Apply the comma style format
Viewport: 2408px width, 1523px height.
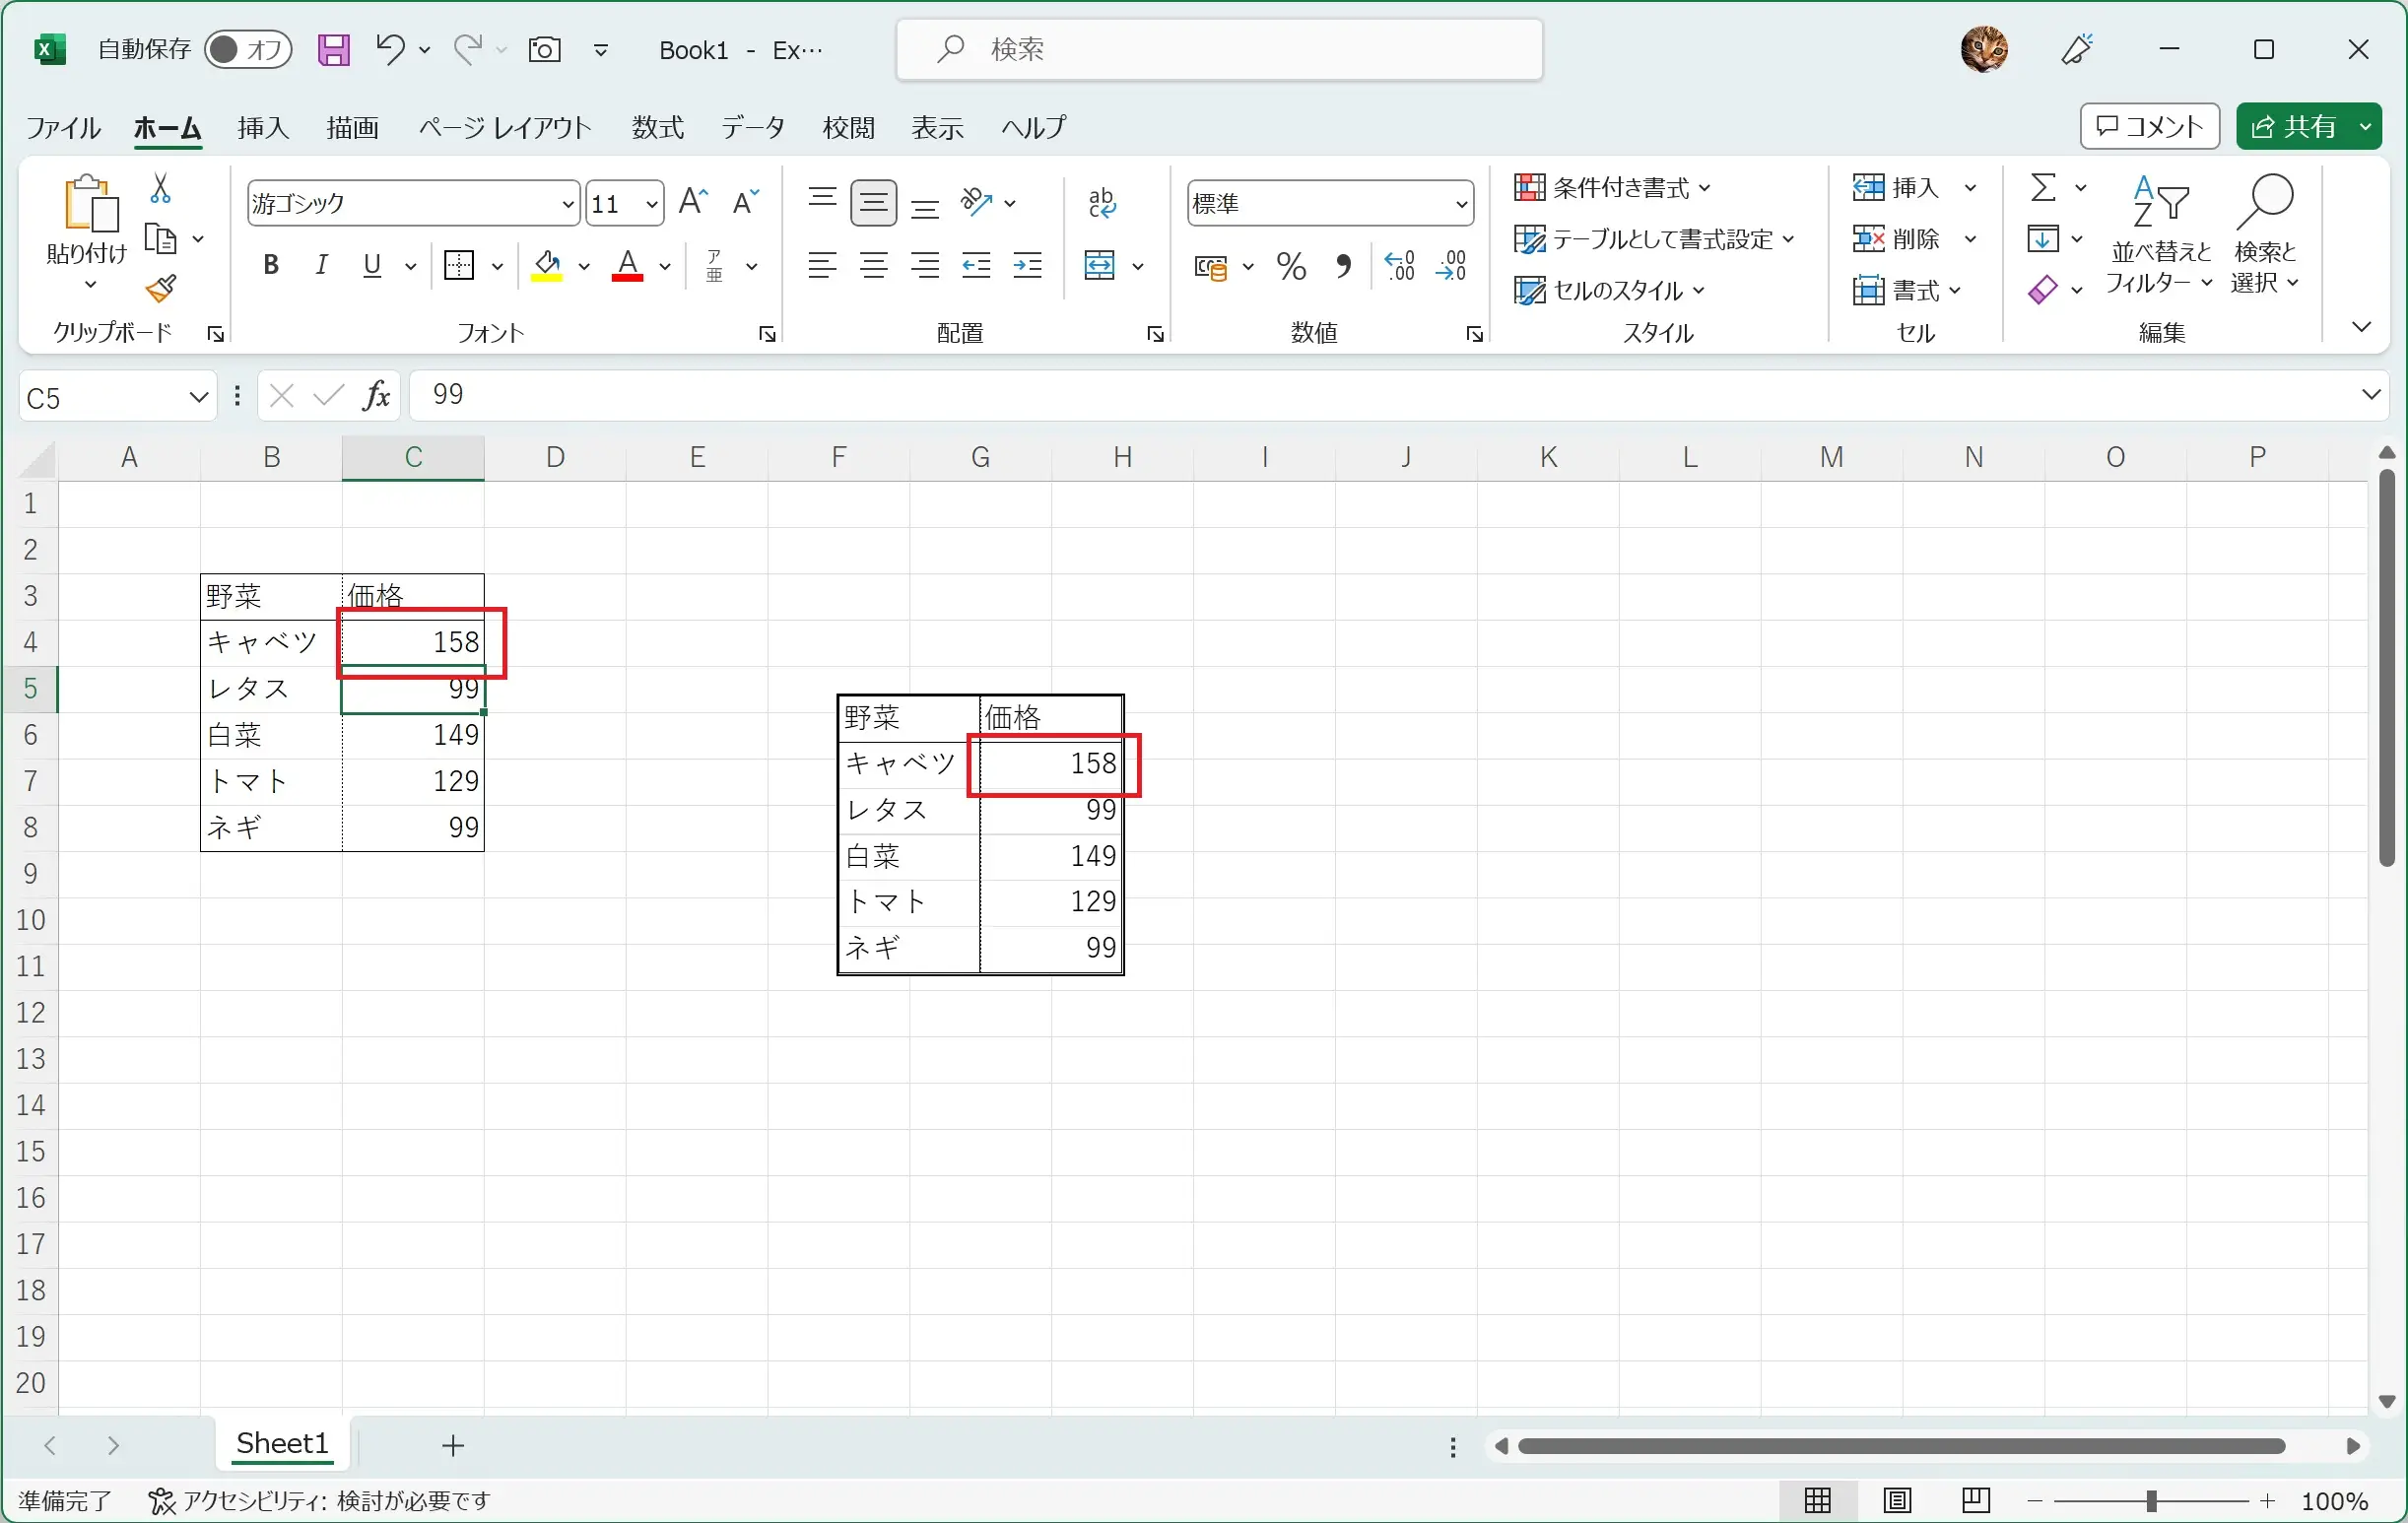coord(1343,266)
